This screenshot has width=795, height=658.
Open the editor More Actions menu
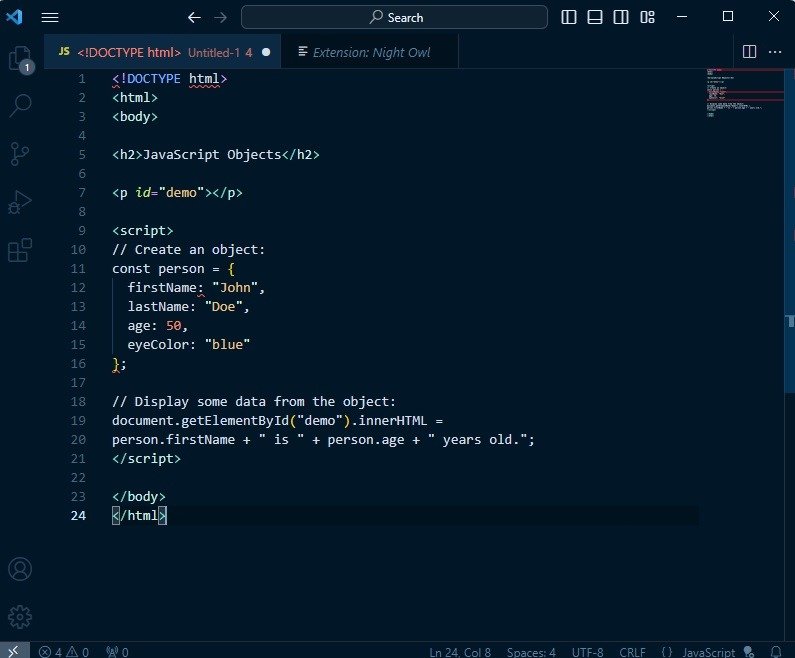[x=775, y=52]
